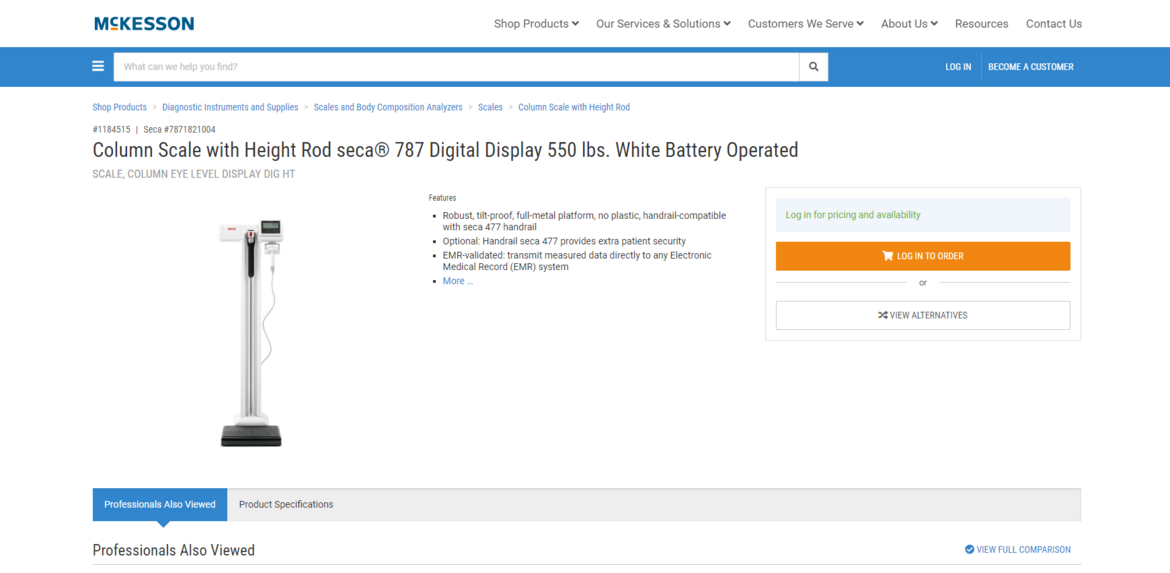1170x573 pixels.
Task: Click the product title heading text
Action: pos(445,150)
